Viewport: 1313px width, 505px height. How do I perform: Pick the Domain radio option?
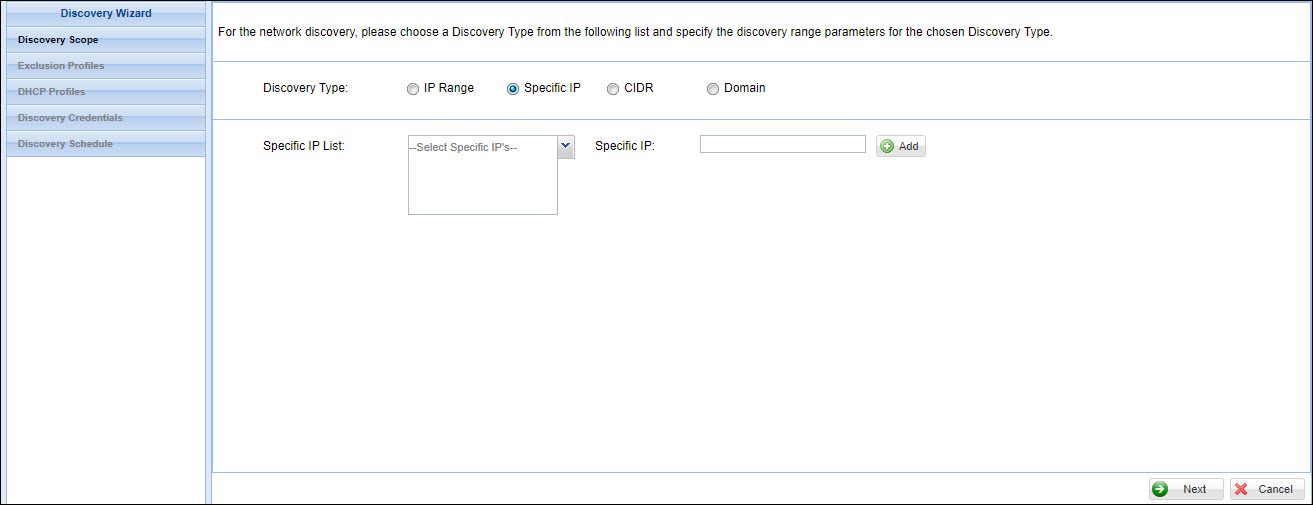[x=713, y=88]
